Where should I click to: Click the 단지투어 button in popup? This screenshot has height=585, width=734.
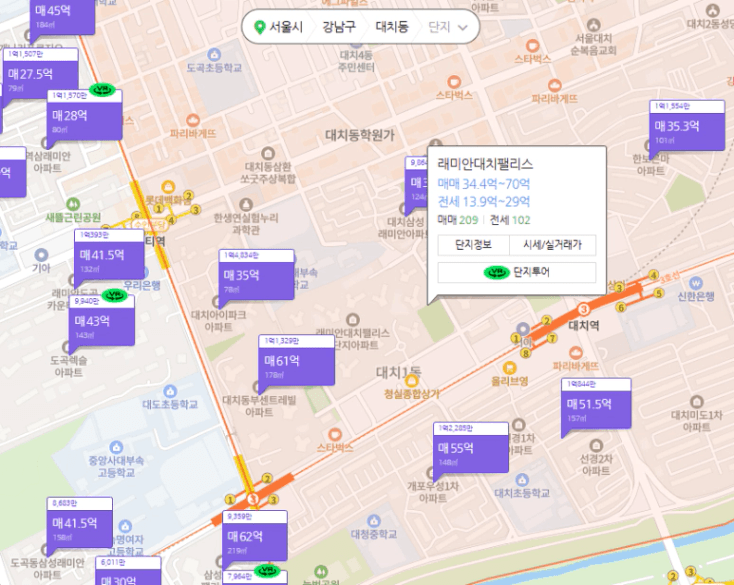pos(517,272)
